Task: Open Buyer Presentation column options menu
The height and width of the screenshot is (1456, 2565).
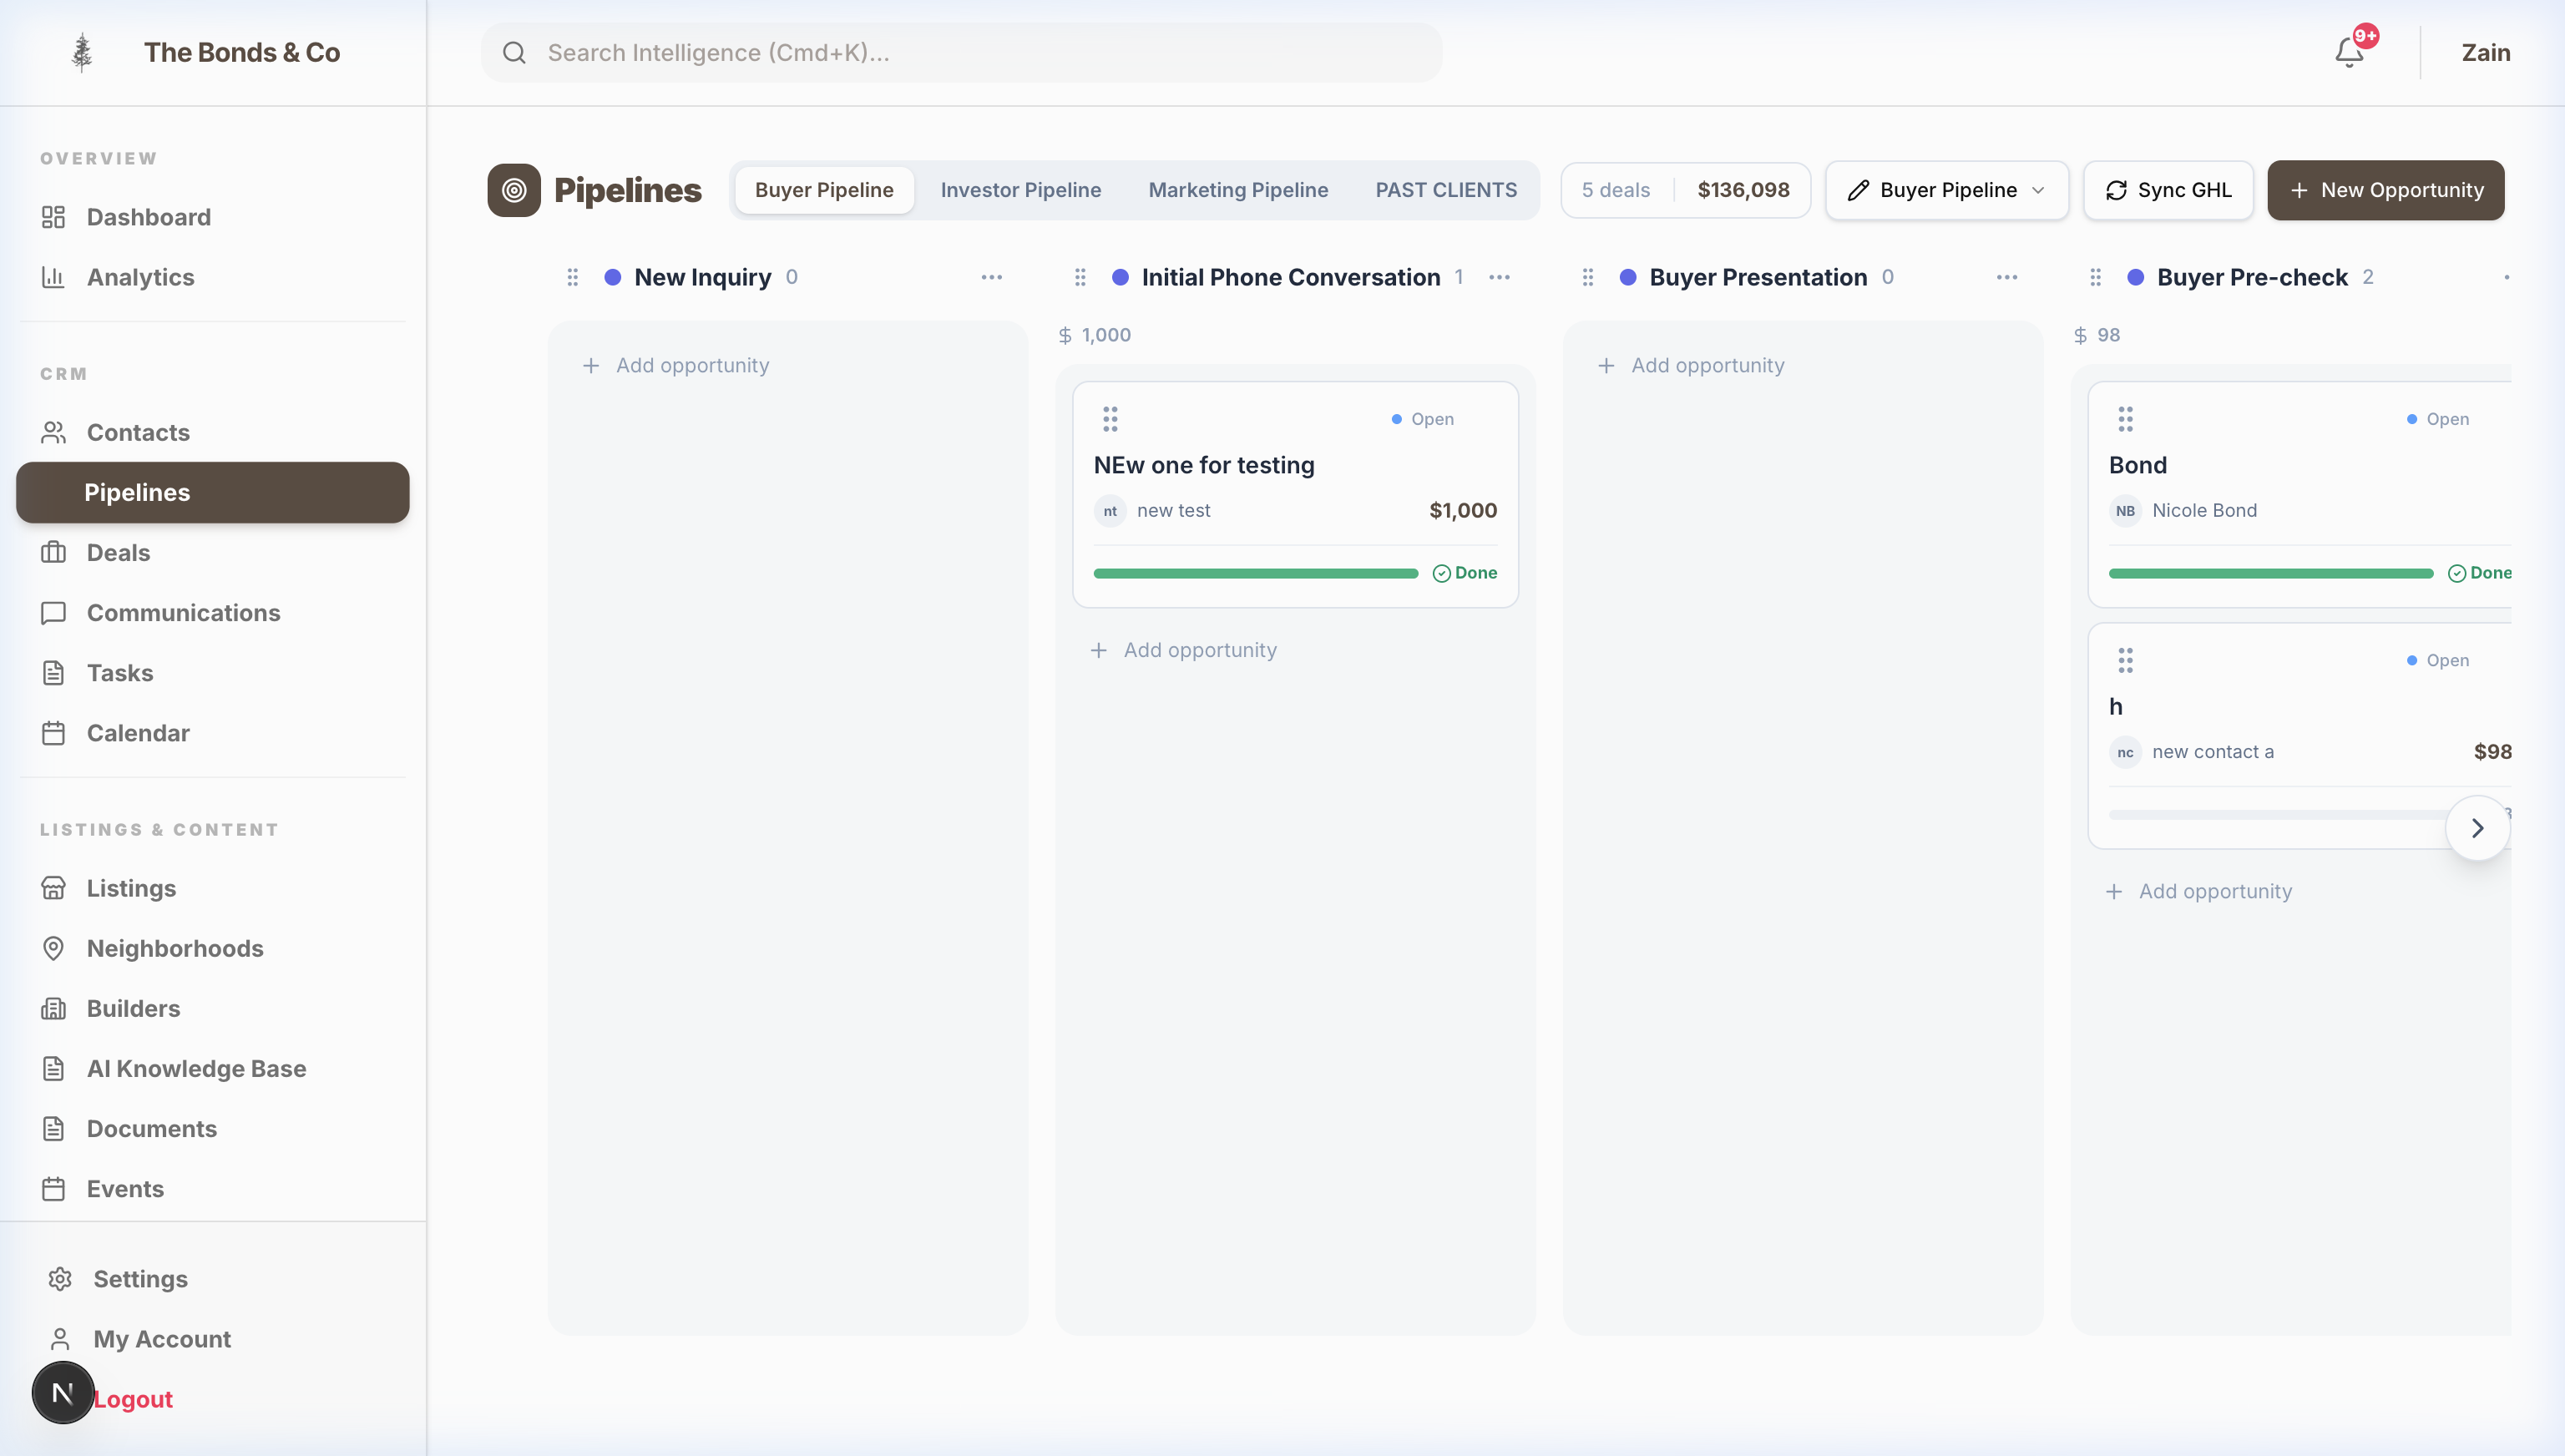Action: point(2007,277)
